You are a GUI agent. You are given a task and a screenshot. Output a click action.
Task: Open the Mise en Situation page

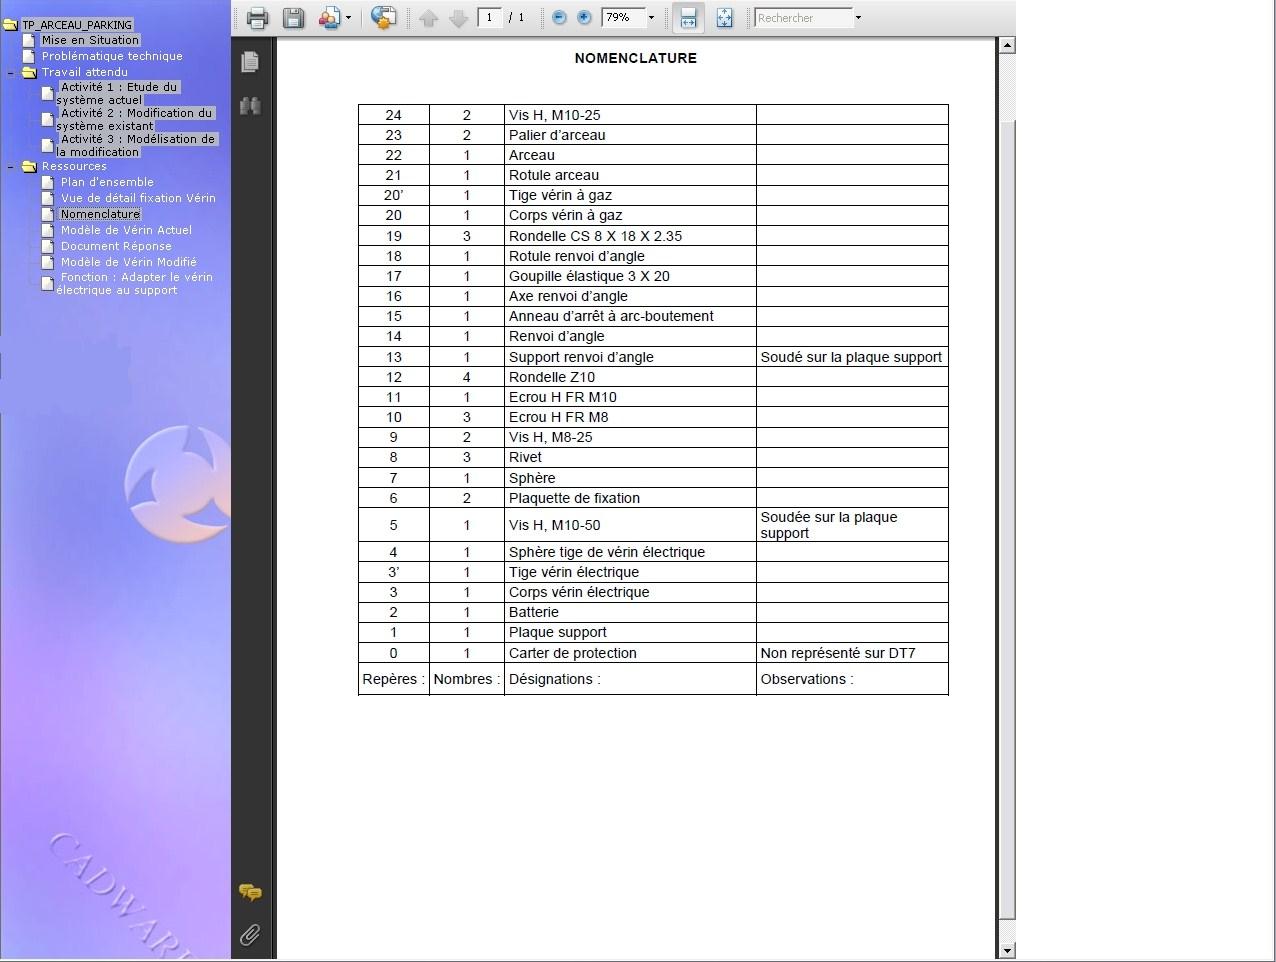point(90,40)
